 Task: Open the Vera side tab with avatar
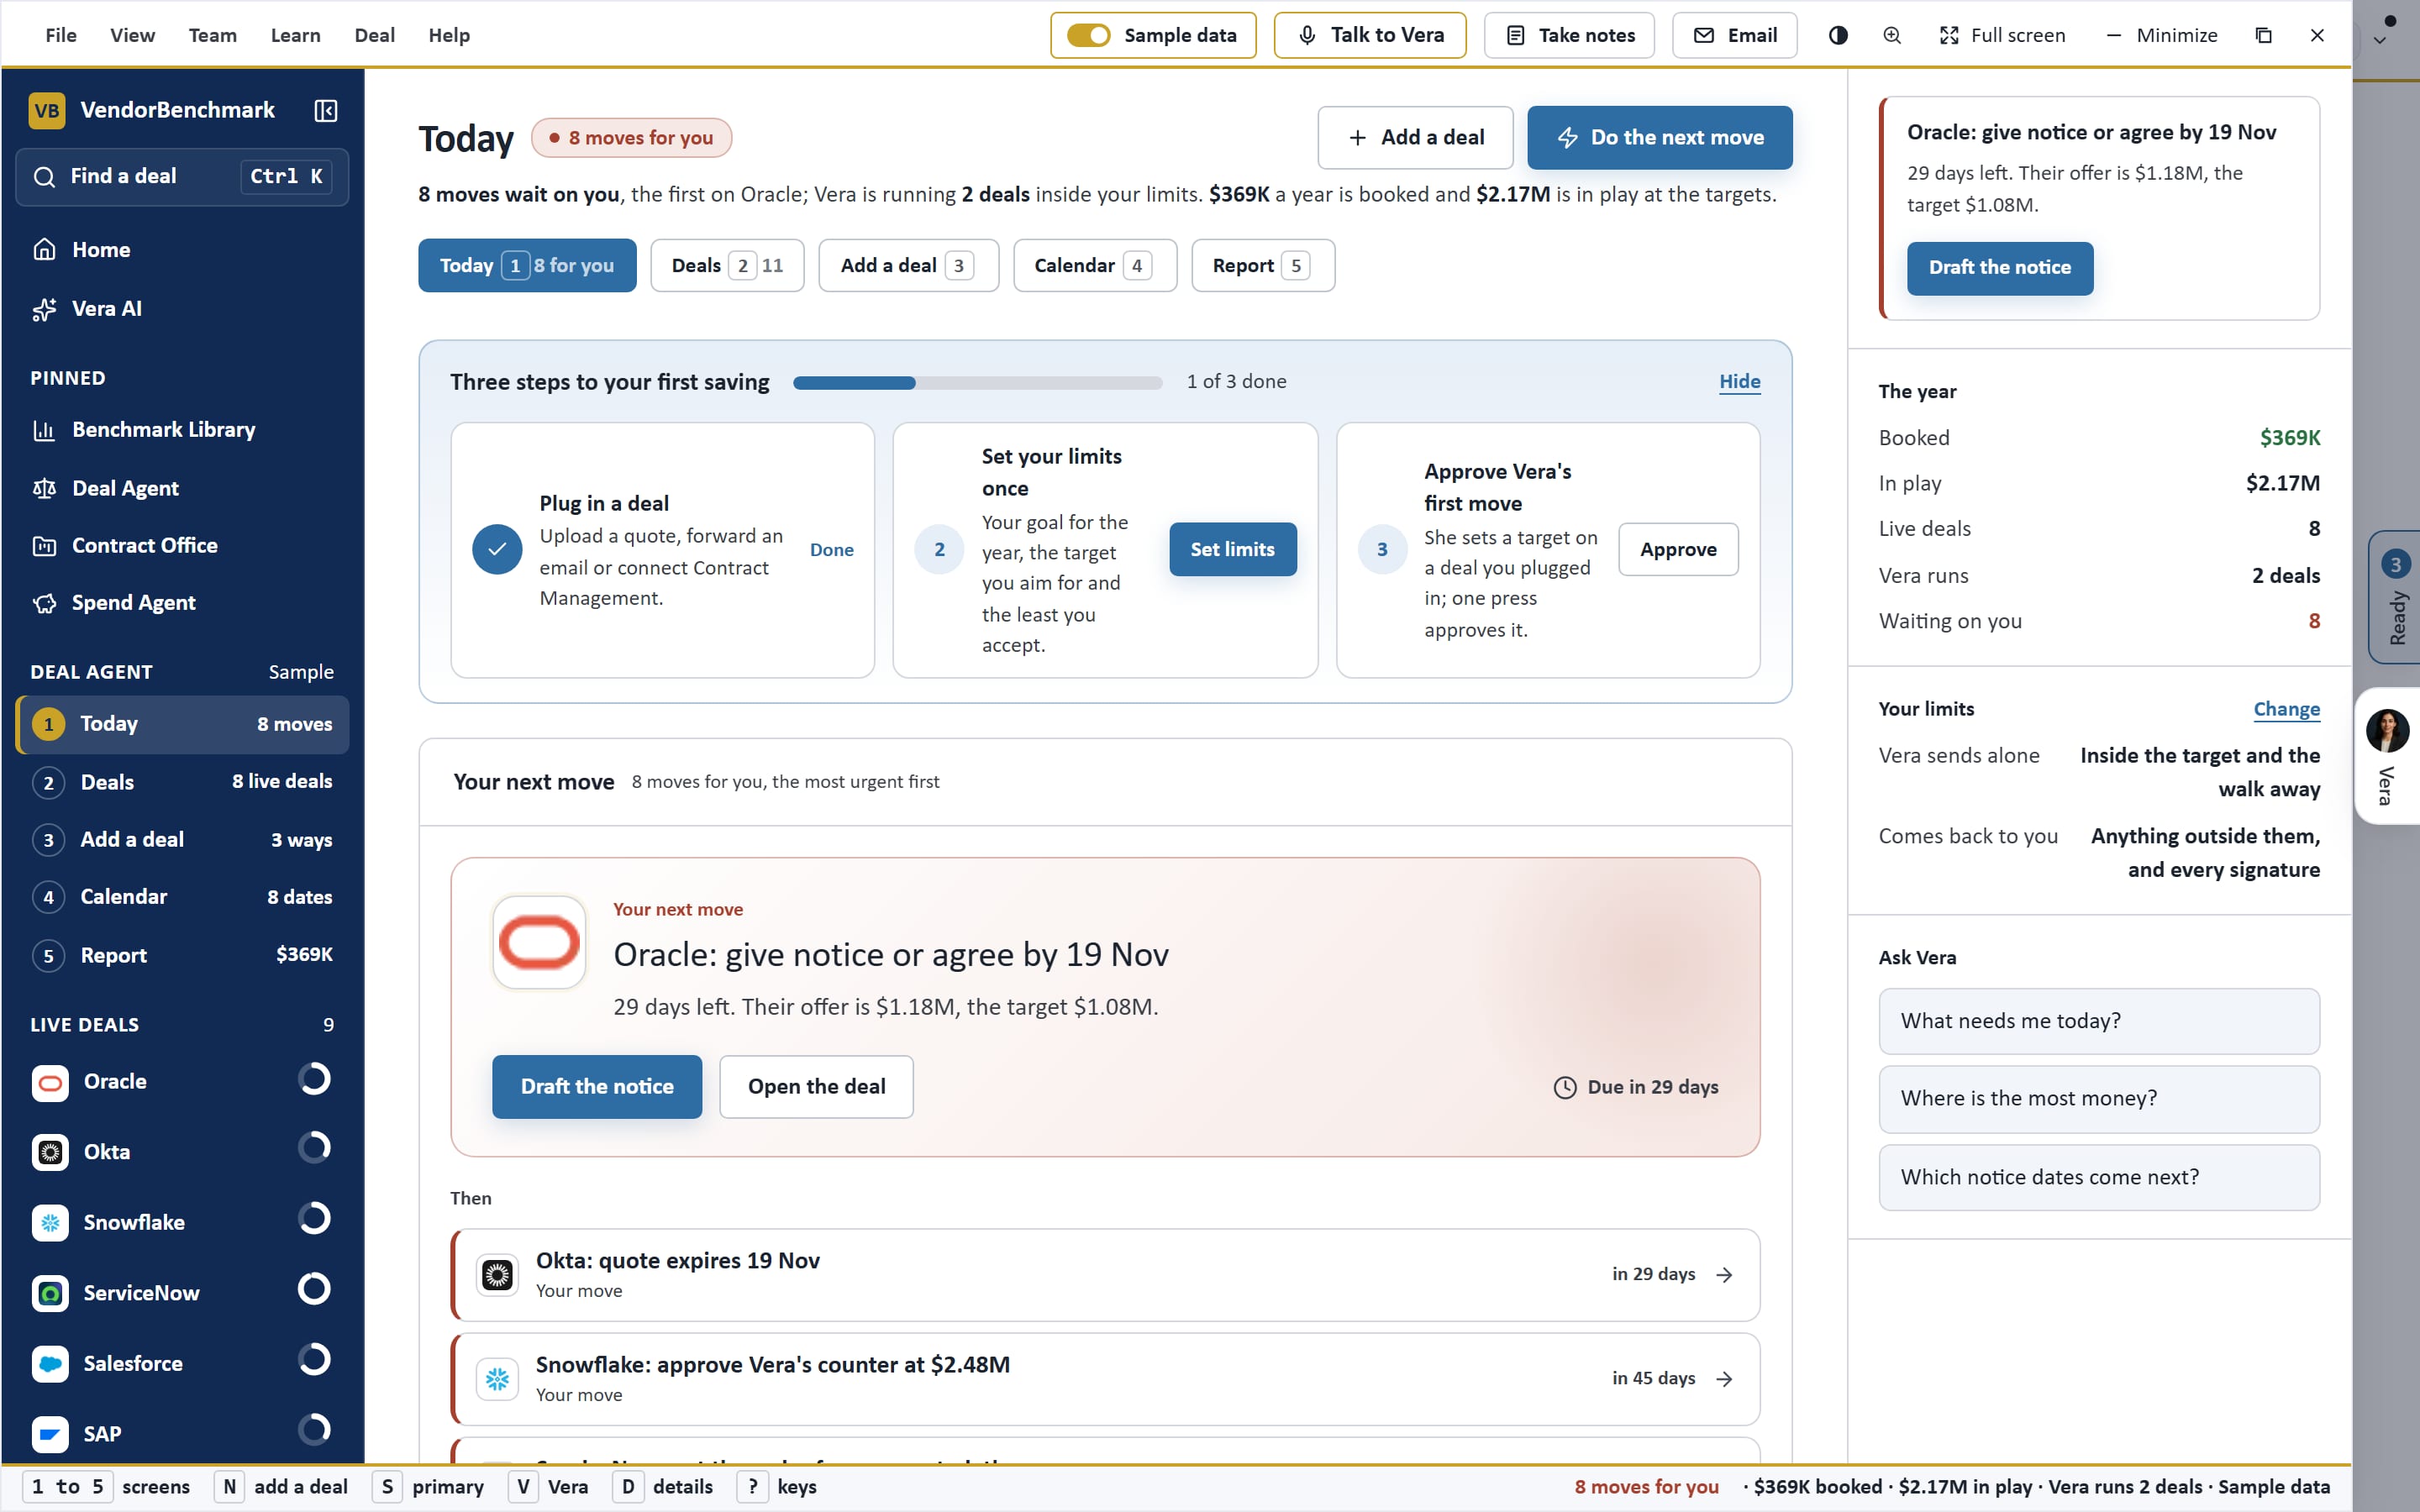(2388, 756)
